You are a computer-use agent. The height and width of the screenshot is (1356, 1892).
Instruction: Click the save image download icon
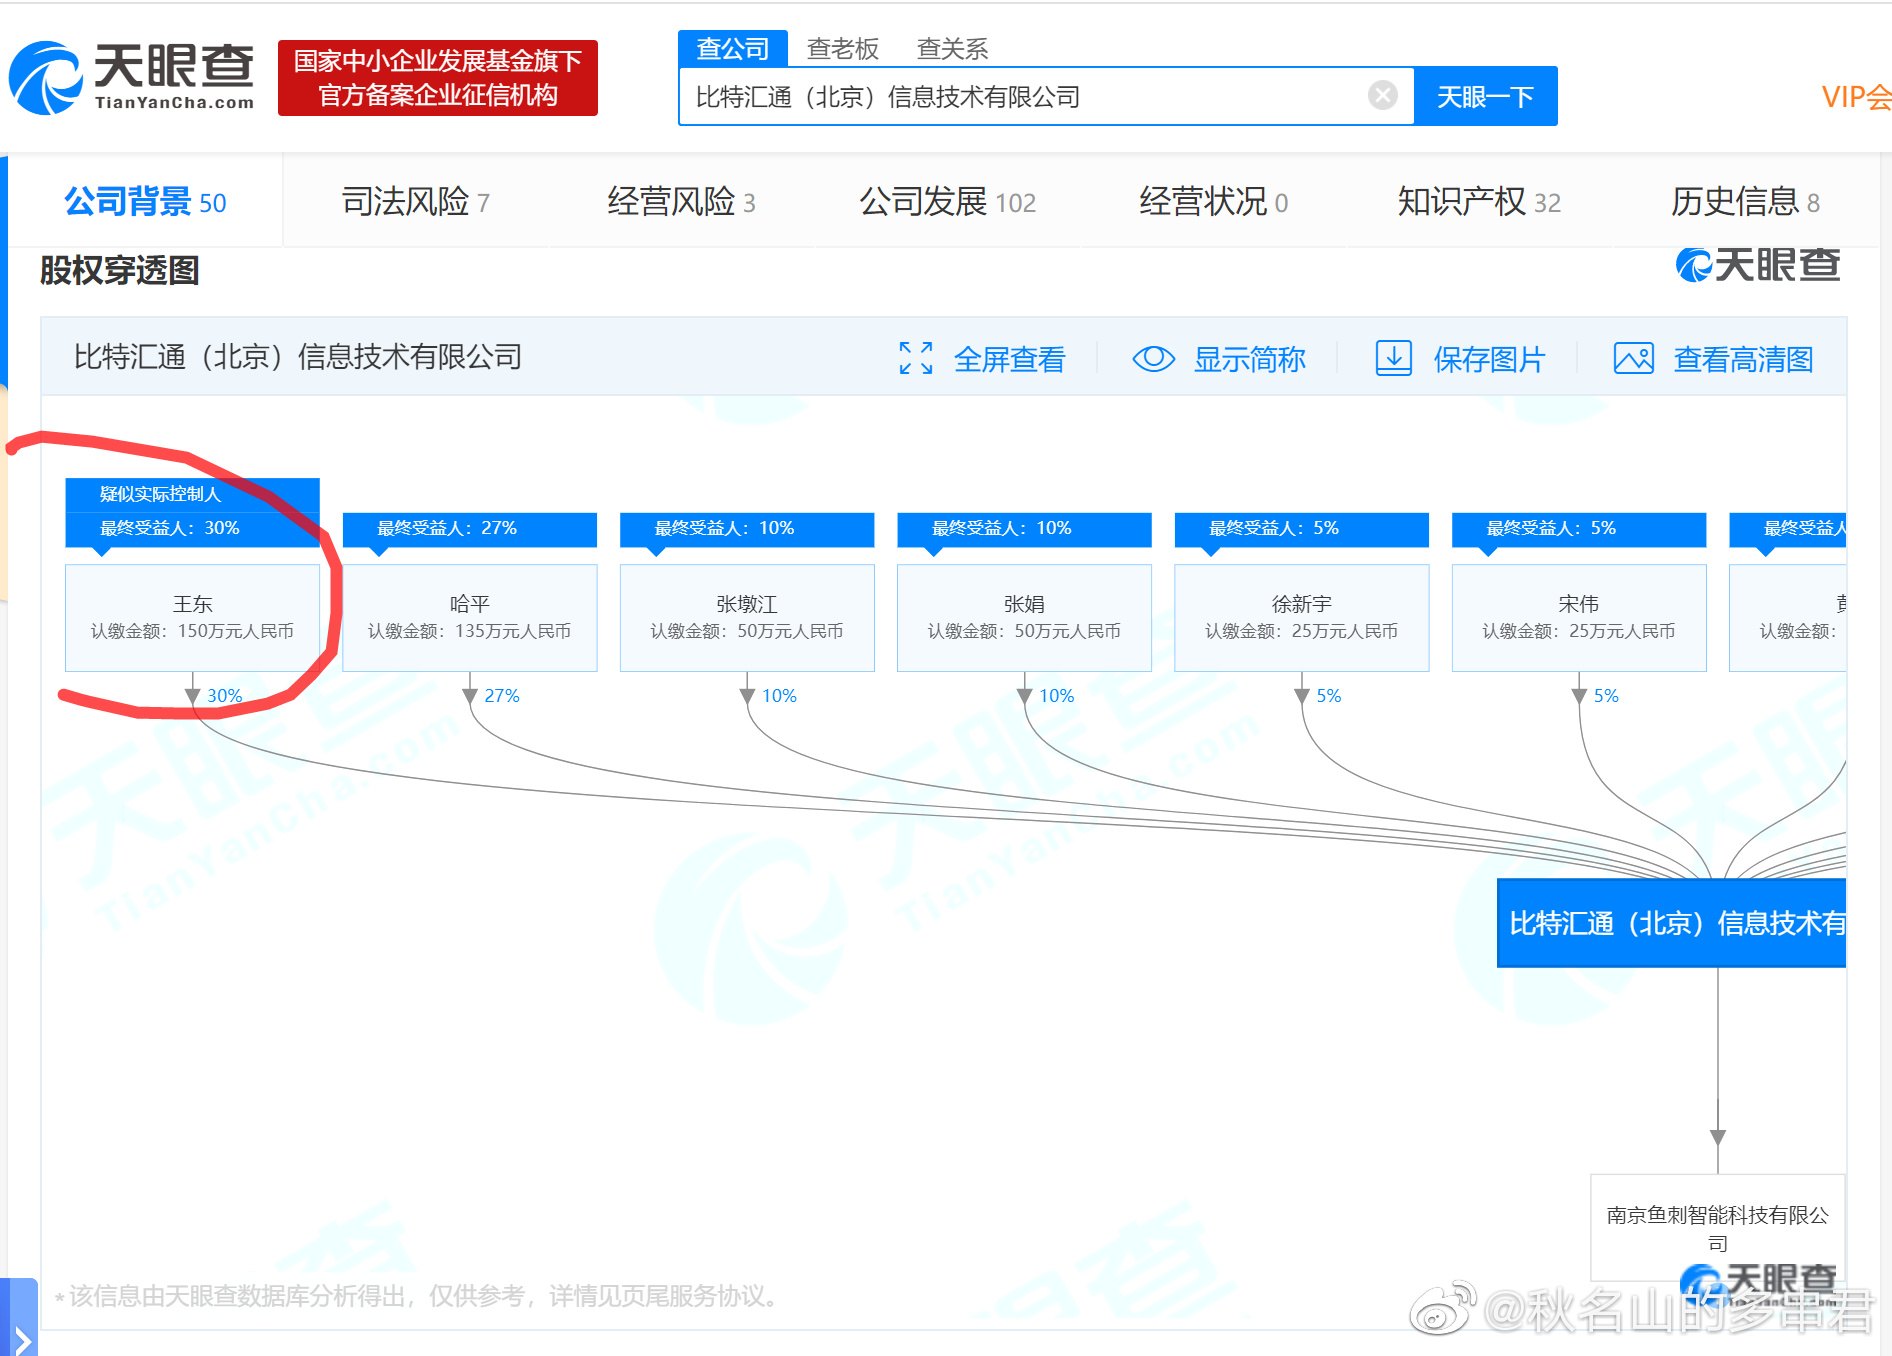1393,358
